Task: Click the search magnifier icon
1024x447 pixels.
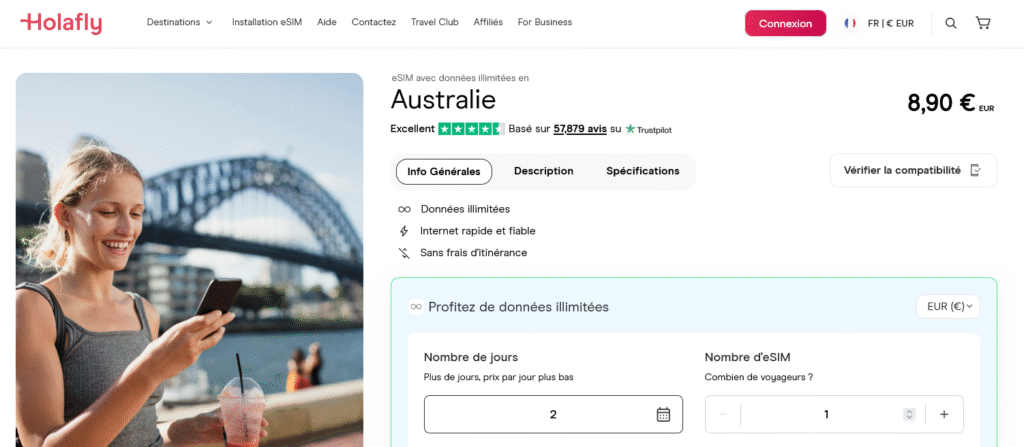Action: tap(951, 23)
